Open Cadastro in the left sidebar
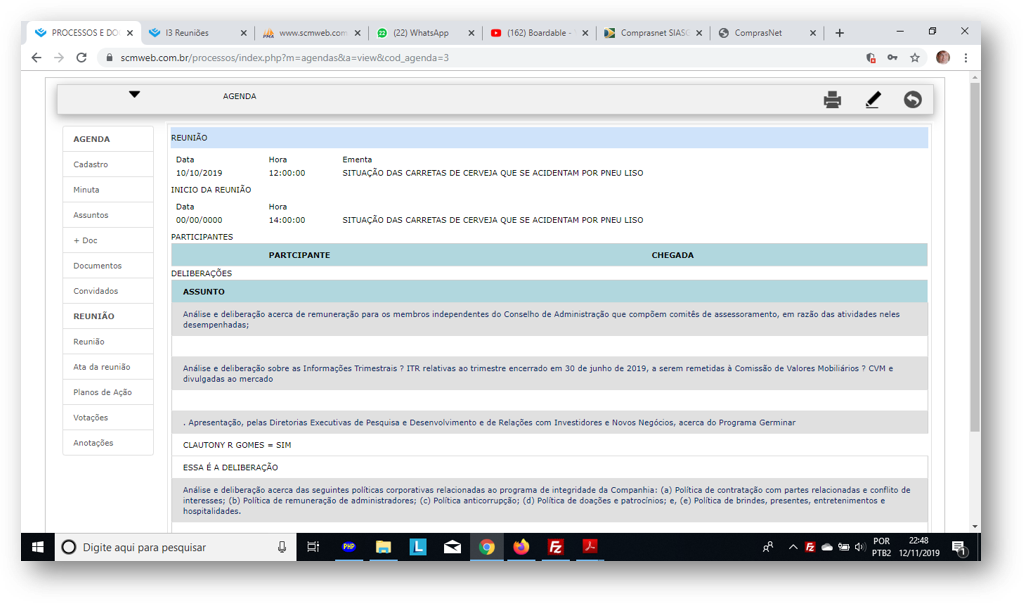 click(x=91, y=164)
